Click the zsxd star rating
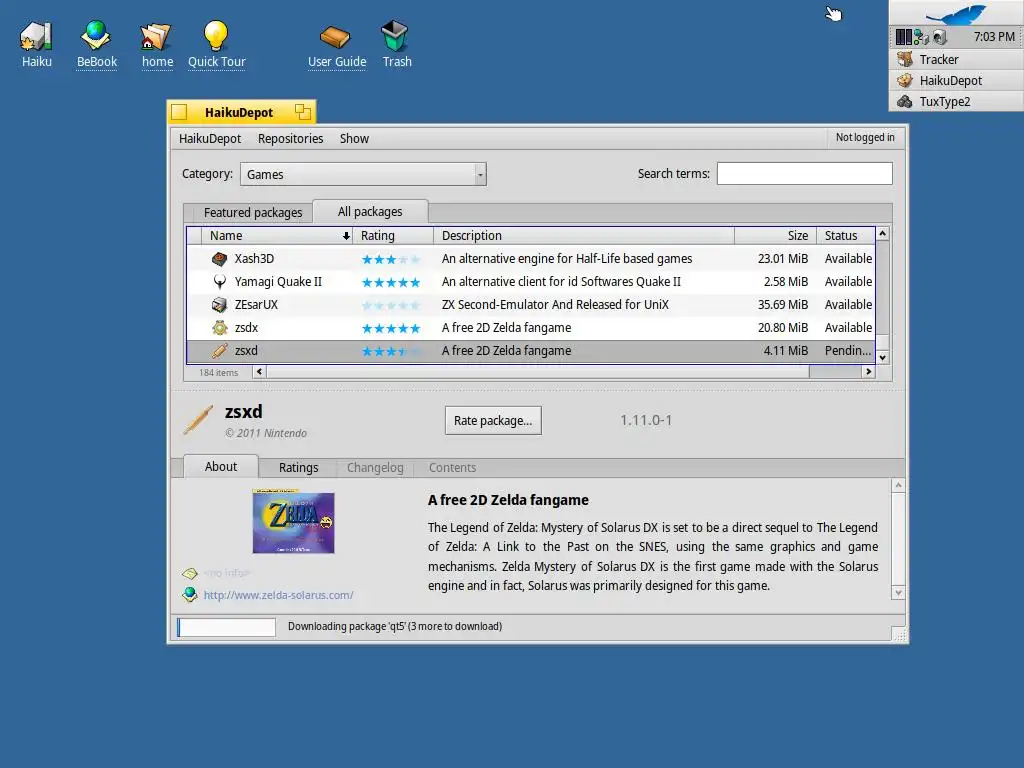This screenshot has width=1024, height=768. pos(391,351)
